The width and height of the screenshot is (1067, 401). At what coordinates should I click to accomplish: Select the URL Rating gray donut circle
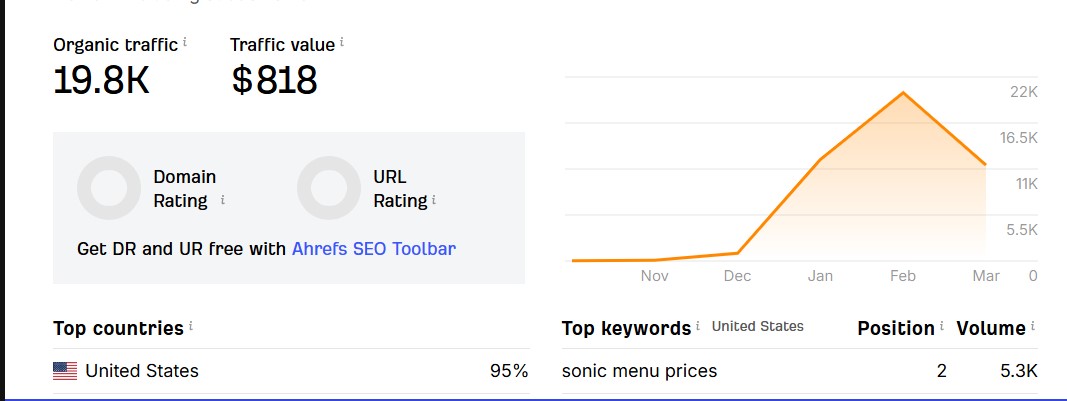pyautogui.click(x=328, y=188)
